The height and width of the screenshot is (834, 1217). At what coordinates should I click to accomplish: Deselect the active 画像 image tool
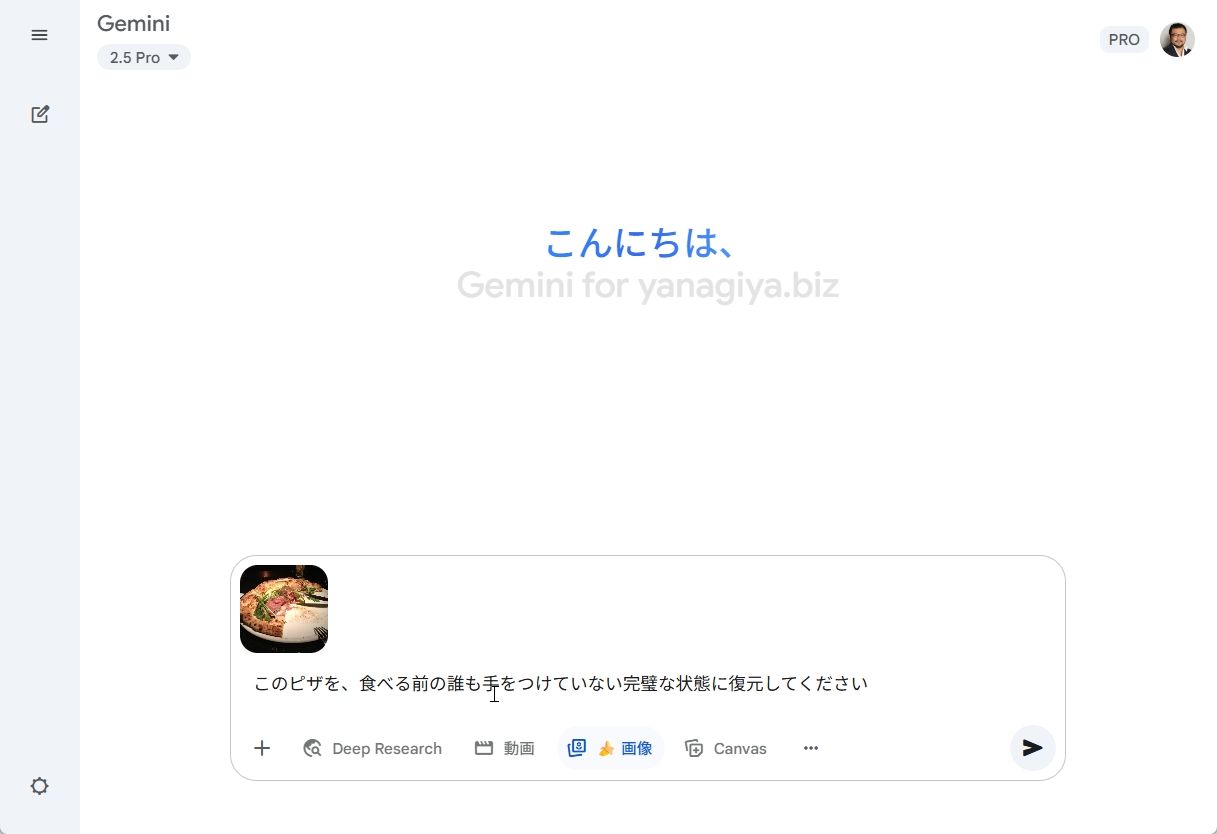tap(610, 748)
